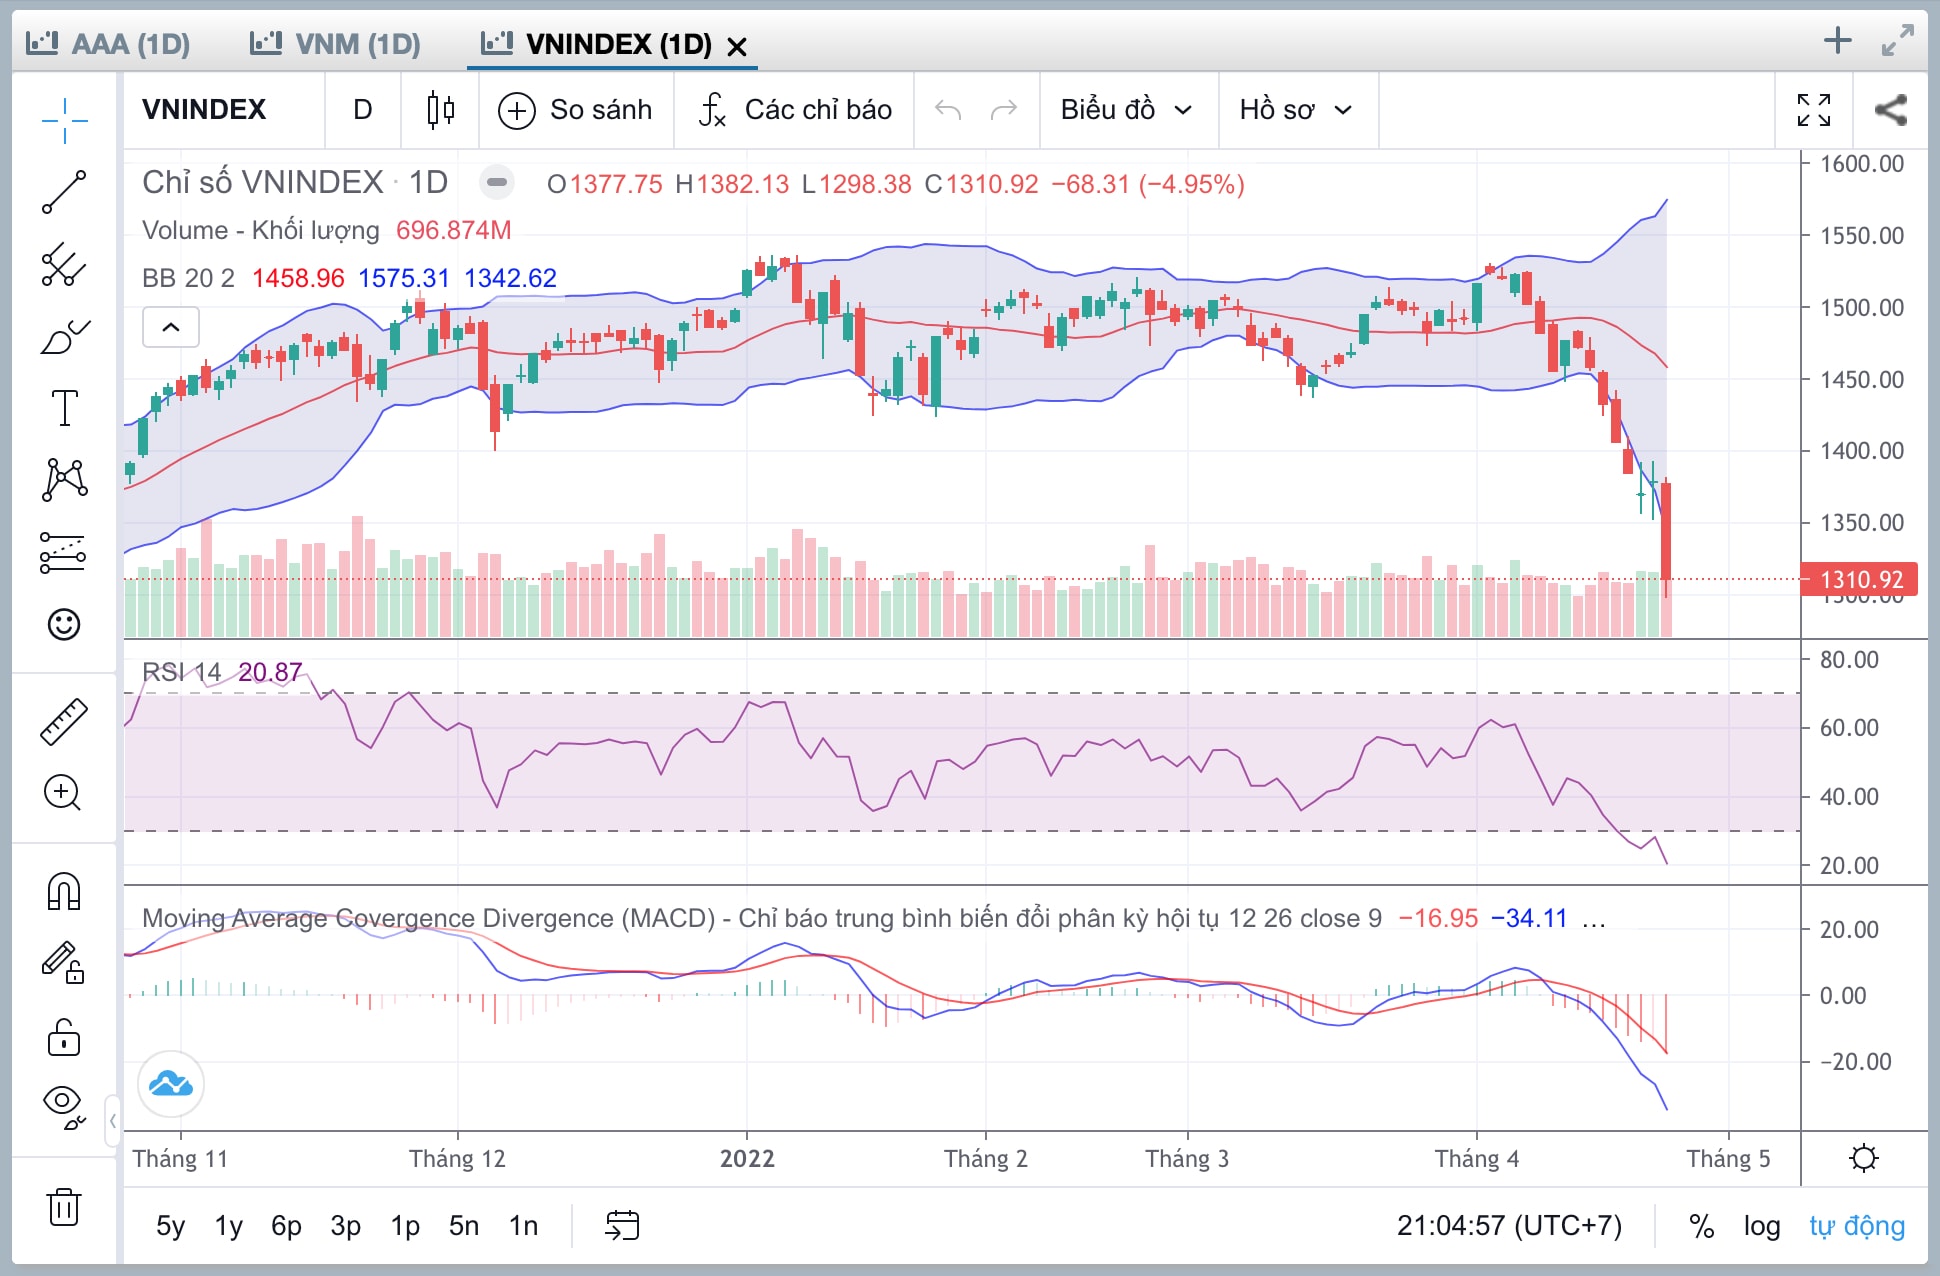Select the long position forecasting tool
This screenshot has height=1276, width=1940.
coord(64,552)
